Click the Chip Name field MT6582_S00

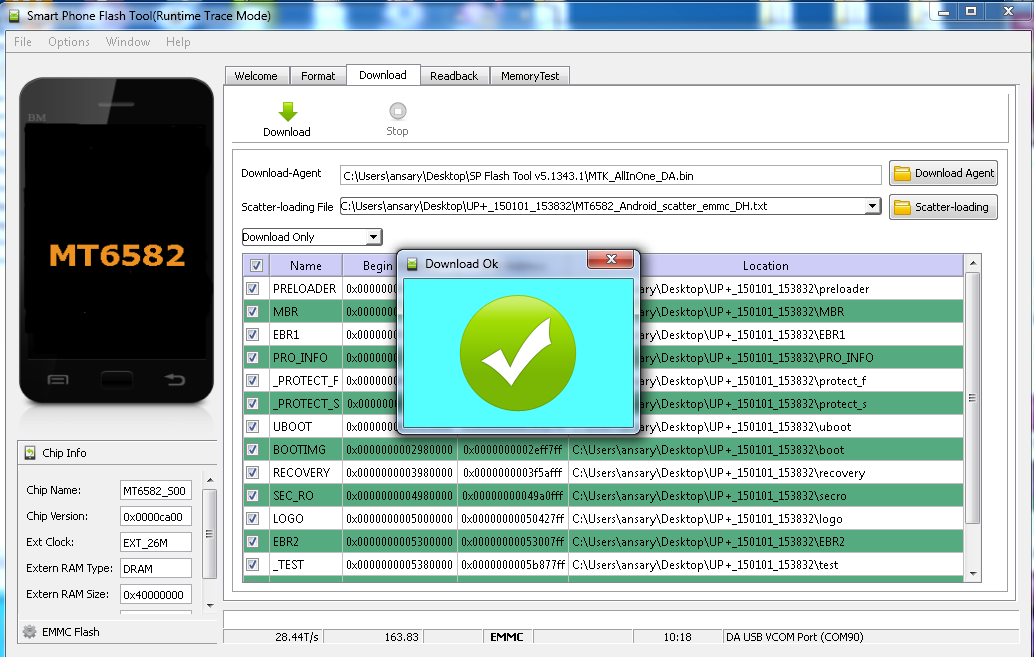(156, 490)
